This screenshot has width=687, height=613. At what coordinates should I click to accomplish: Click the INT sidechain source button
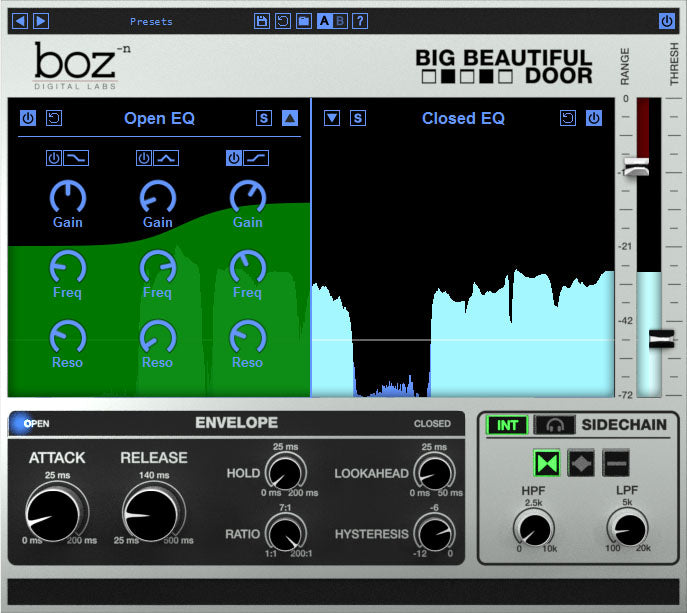coord(508,425)
